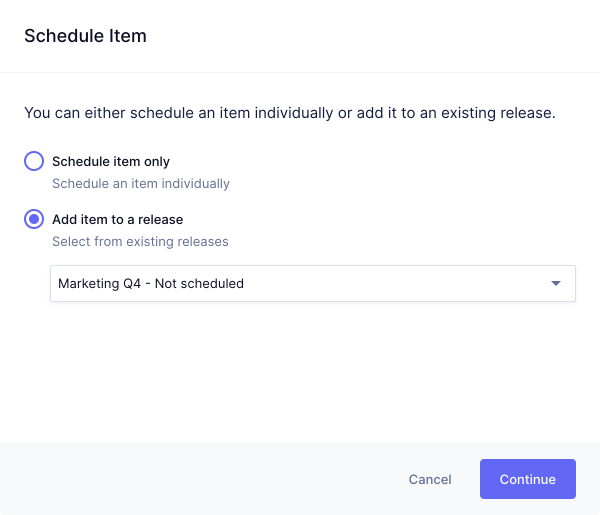The image size is (600, 515).
Task: Click the blank dialog area below the dropdown
Action: click(x=300, y=370)
